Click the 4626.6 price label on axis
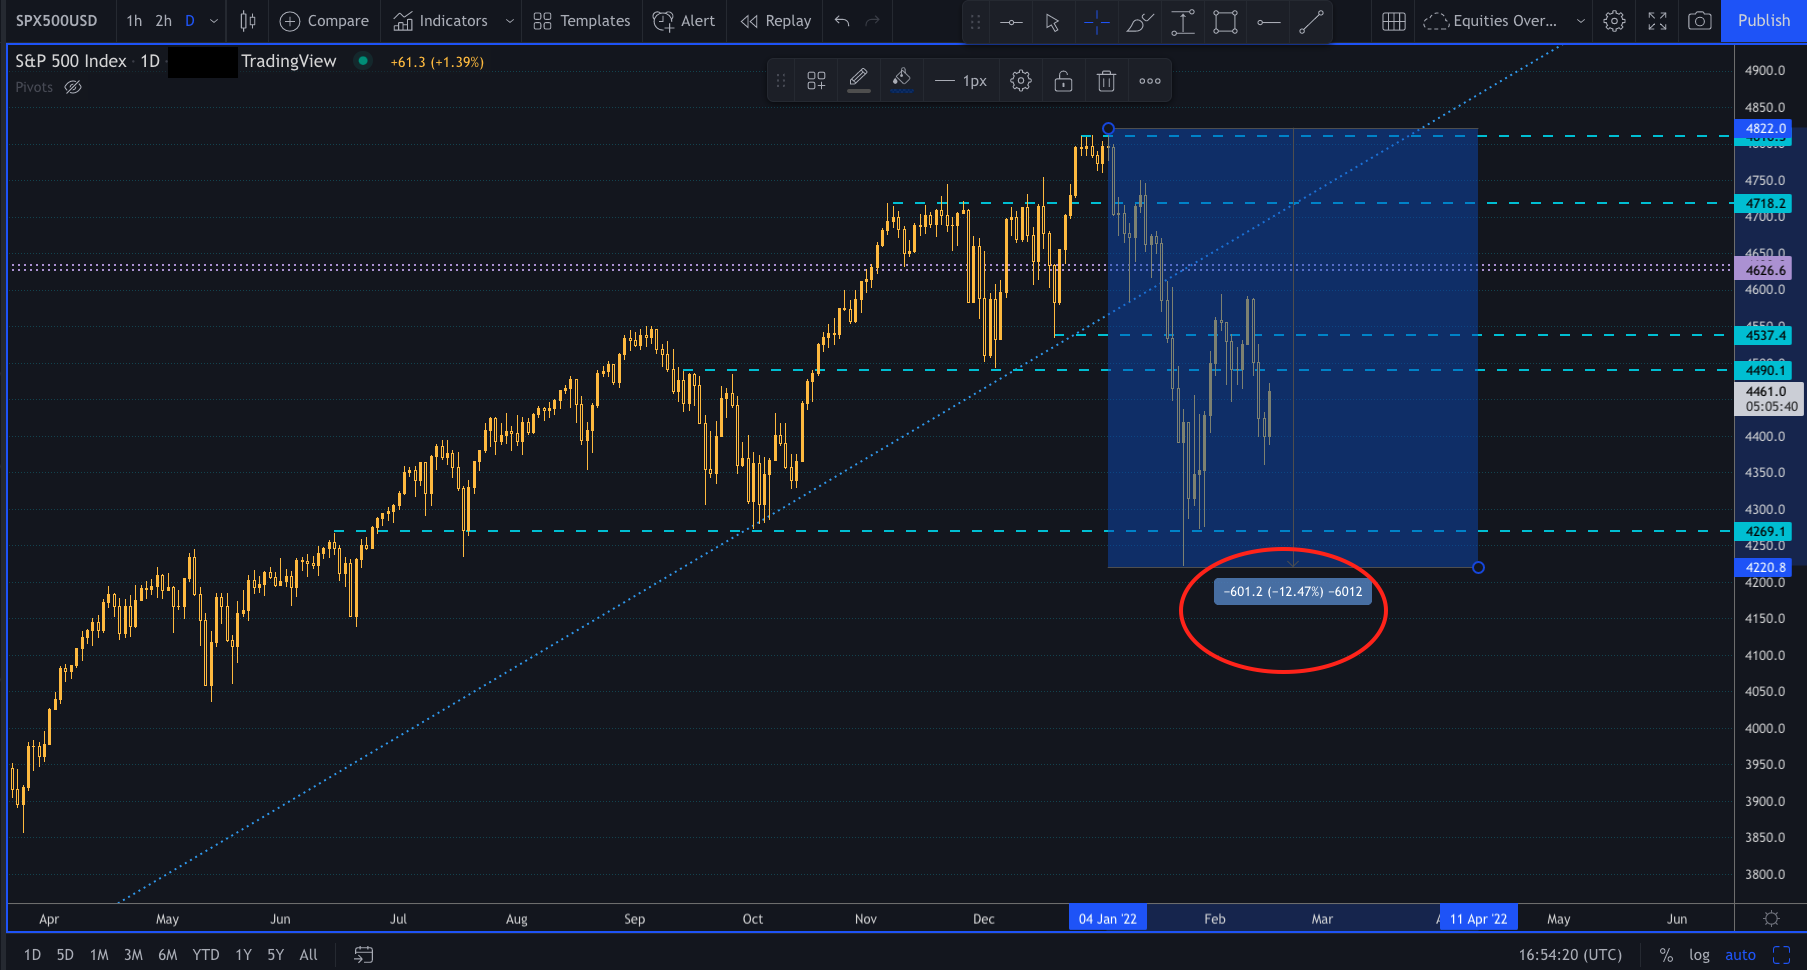 click(1765, 270)
